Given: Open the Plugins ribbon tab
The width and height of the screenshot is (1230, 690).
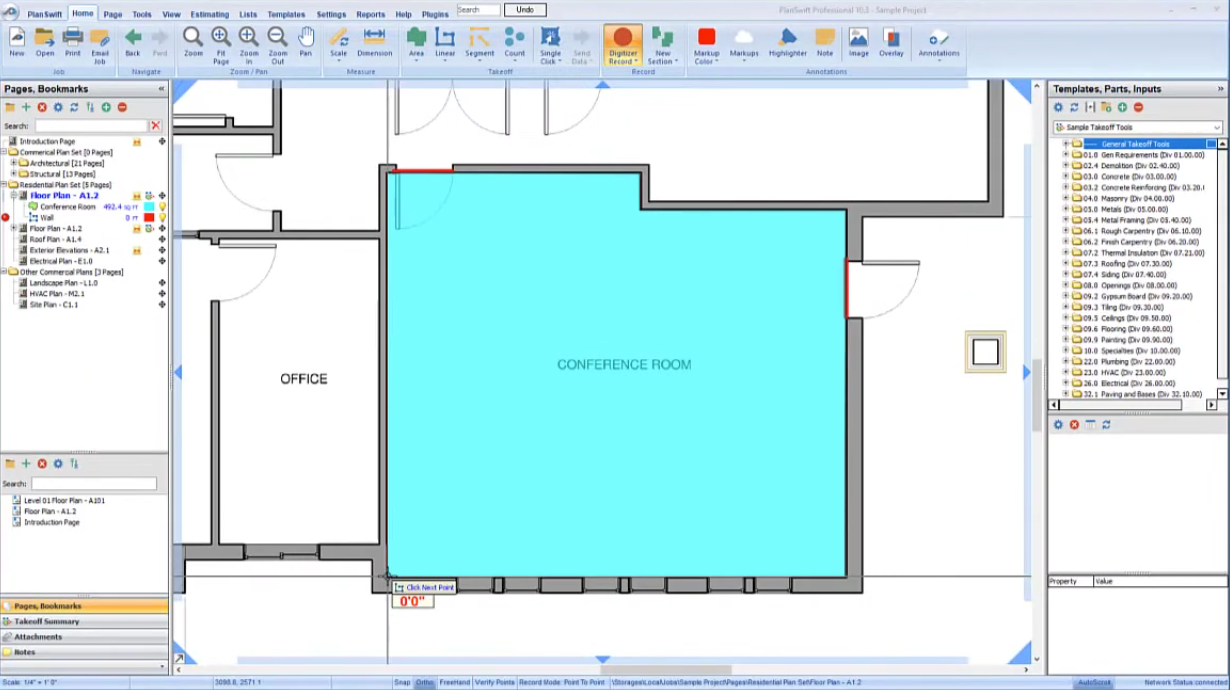Looking at the screenshot, I should (435, 14).
